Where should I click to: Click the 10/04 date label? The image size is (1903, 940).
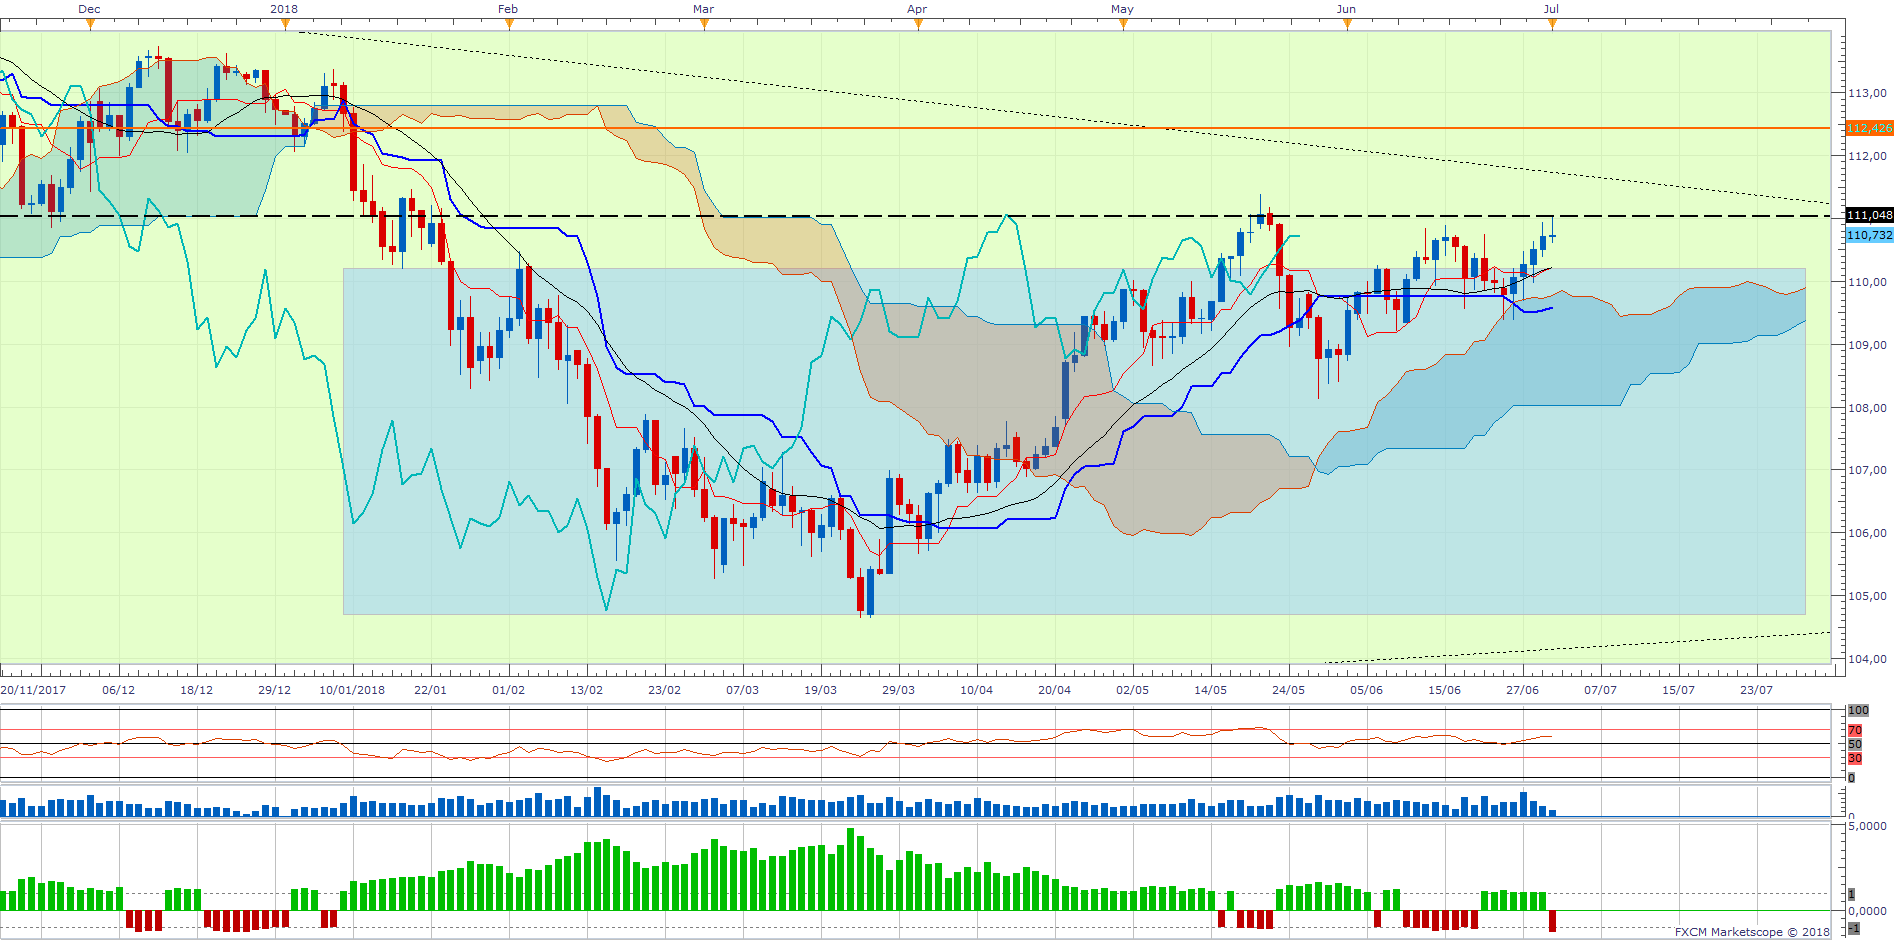pyautogui.click(x=976, y=690)
